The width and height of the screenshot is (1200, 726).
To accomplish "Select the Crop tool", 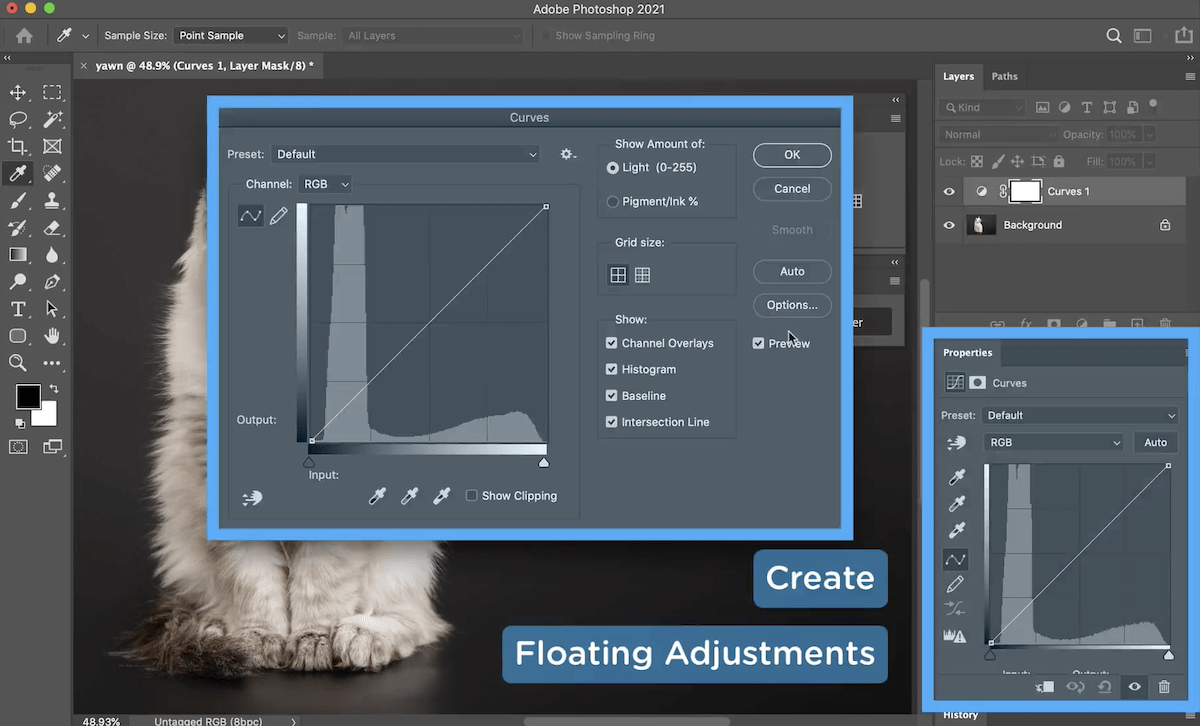I will click(18, 147).
